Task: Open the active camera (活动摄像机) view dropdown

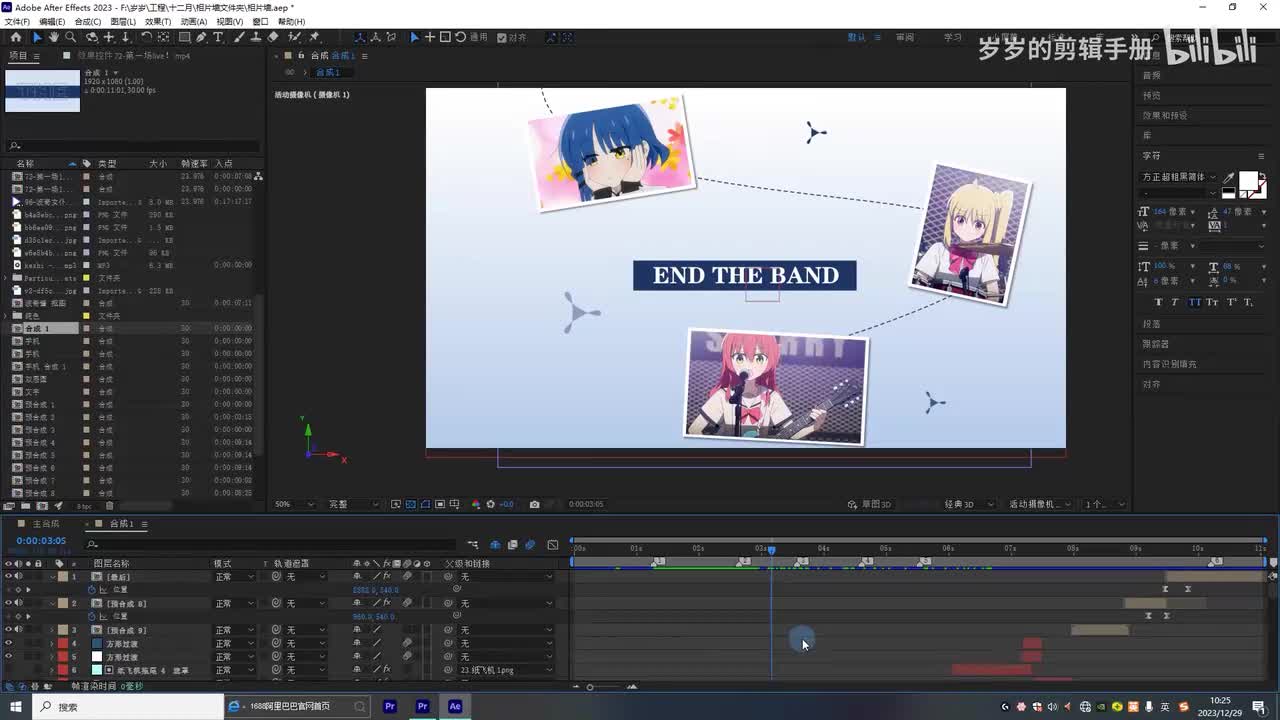Action: click(1040, 505)
